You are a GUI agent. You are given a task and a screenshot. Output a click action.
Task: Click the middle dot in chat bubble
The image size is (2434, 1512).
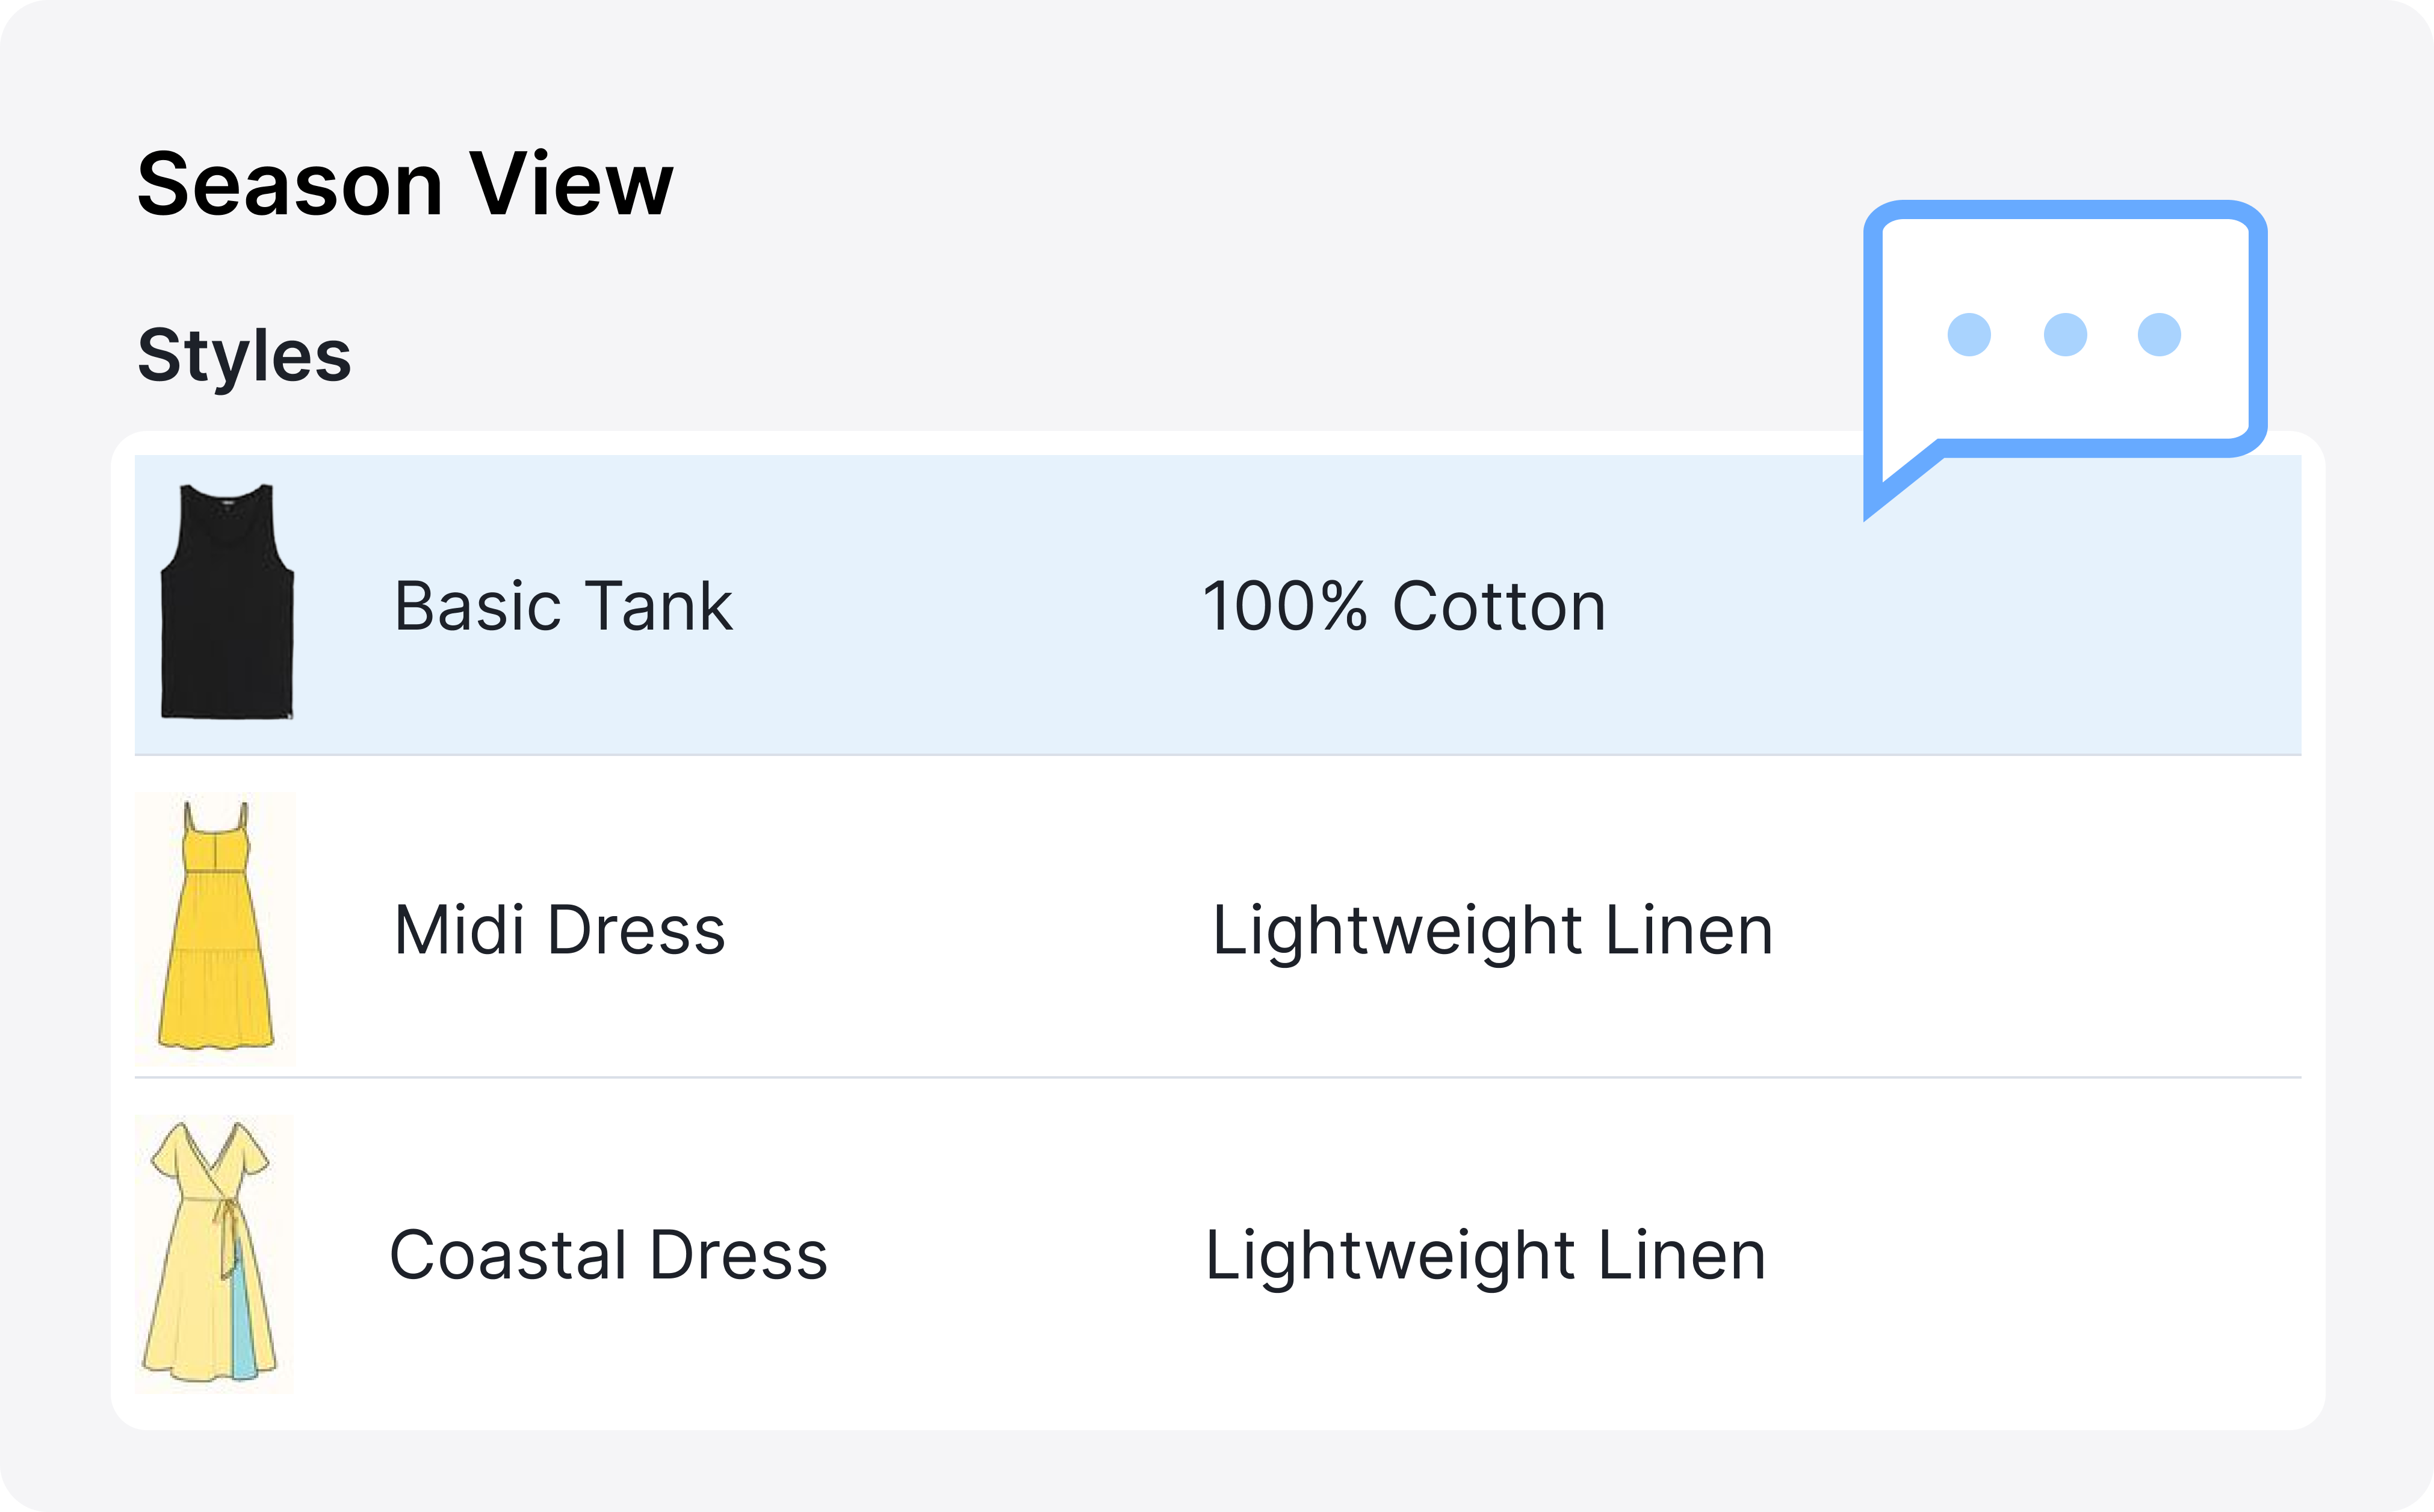pyautogui.click(x=2065, y=334)
